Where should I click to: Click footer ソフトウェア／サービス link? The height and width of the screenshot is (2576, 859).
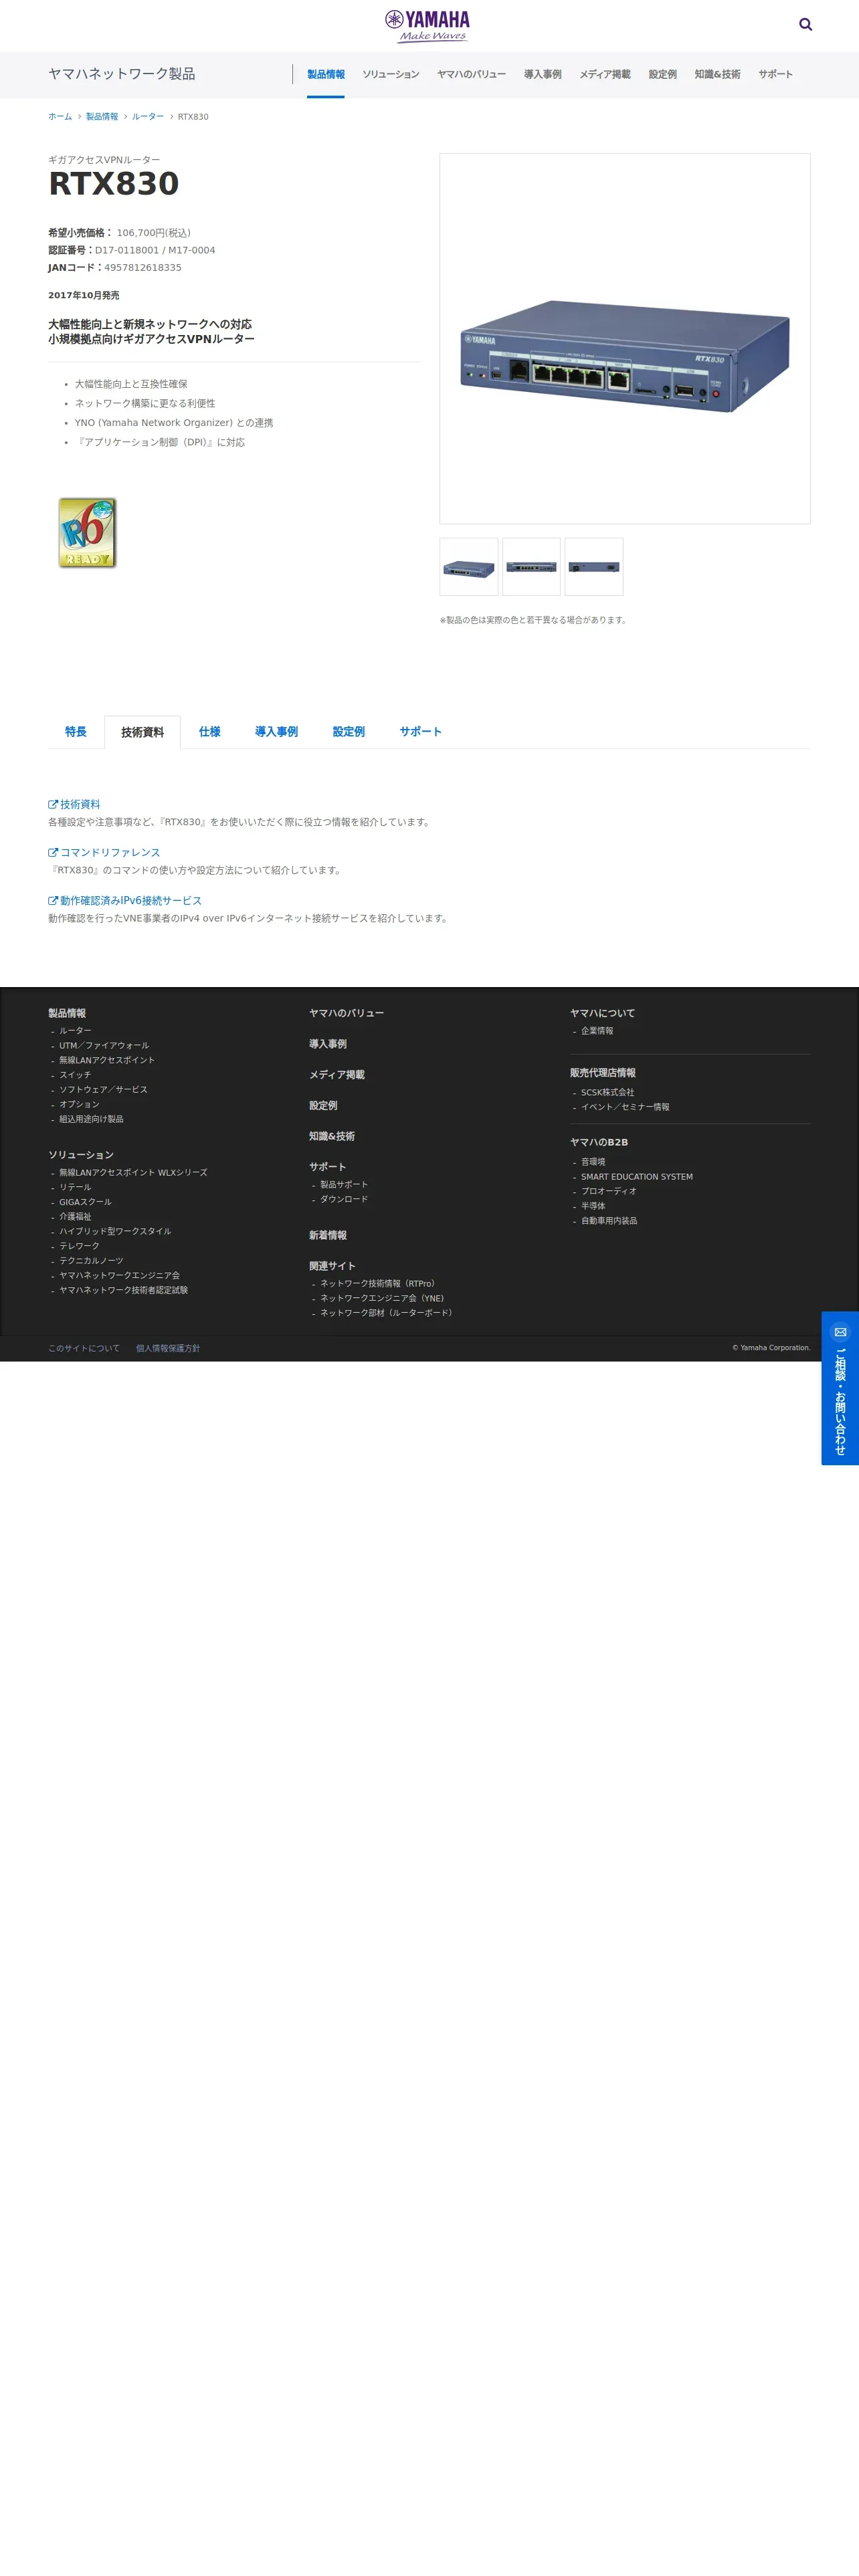point(103,1090)
